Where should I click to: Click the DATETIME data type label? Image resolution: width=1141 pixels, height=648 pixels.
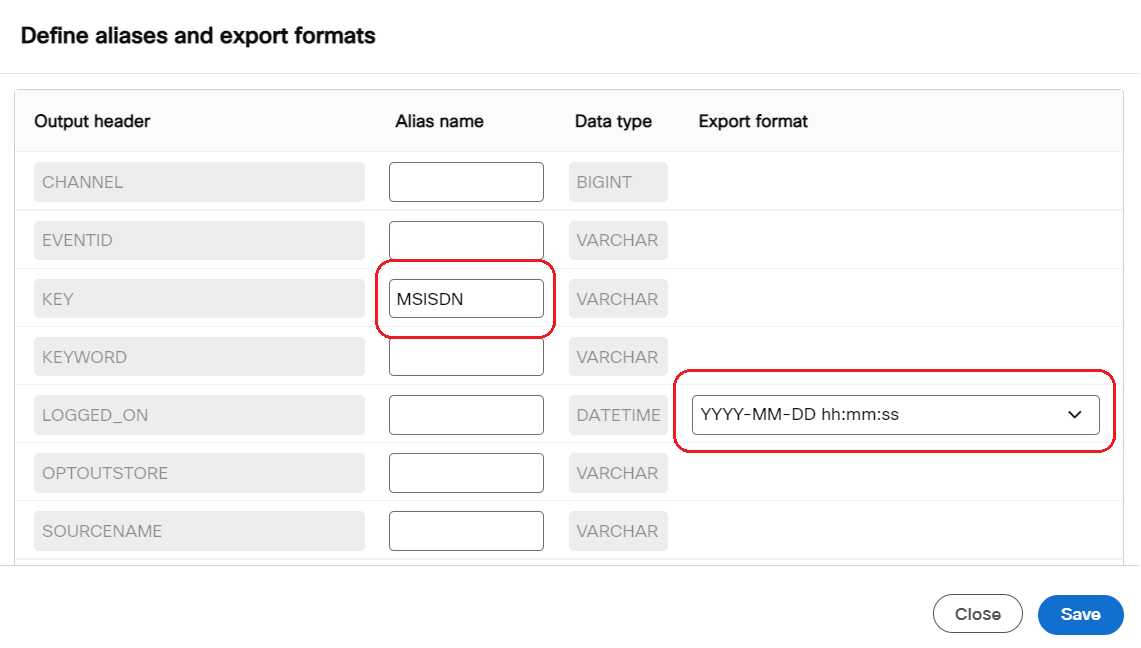[618, 414]
